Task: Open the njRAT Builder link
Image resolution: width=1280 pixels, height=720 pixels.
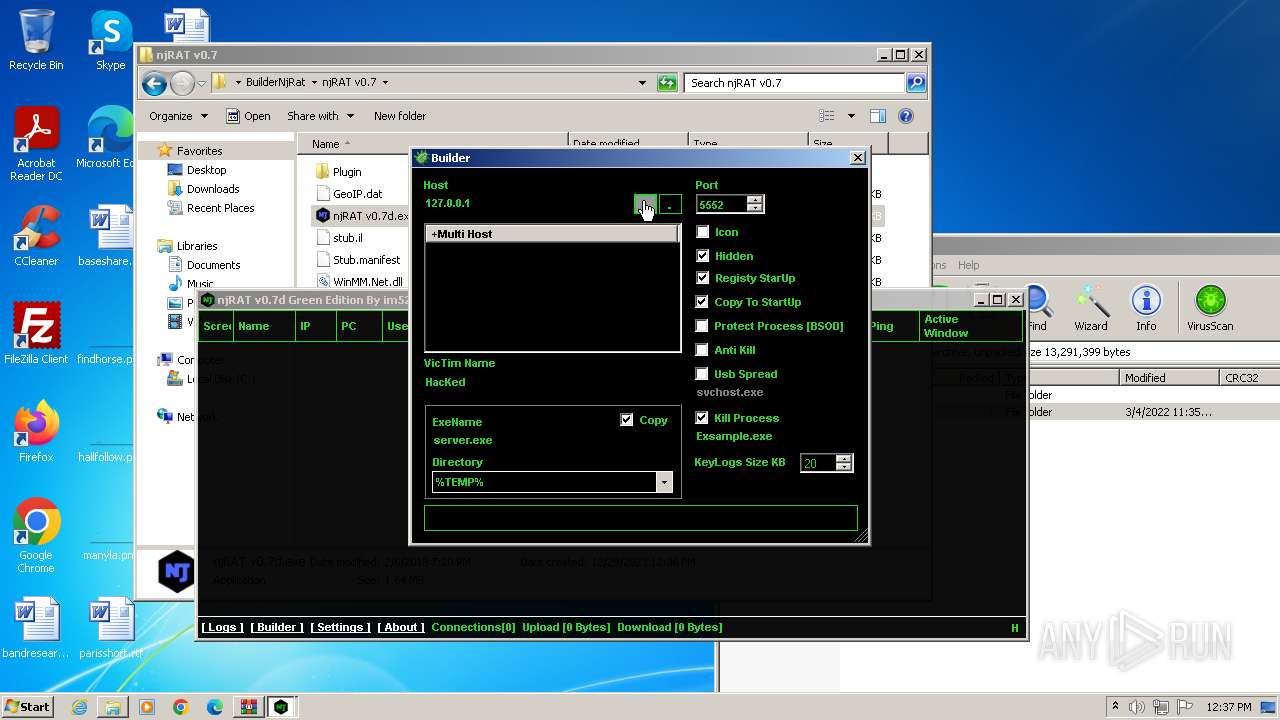Action: [x=277, y=627]
